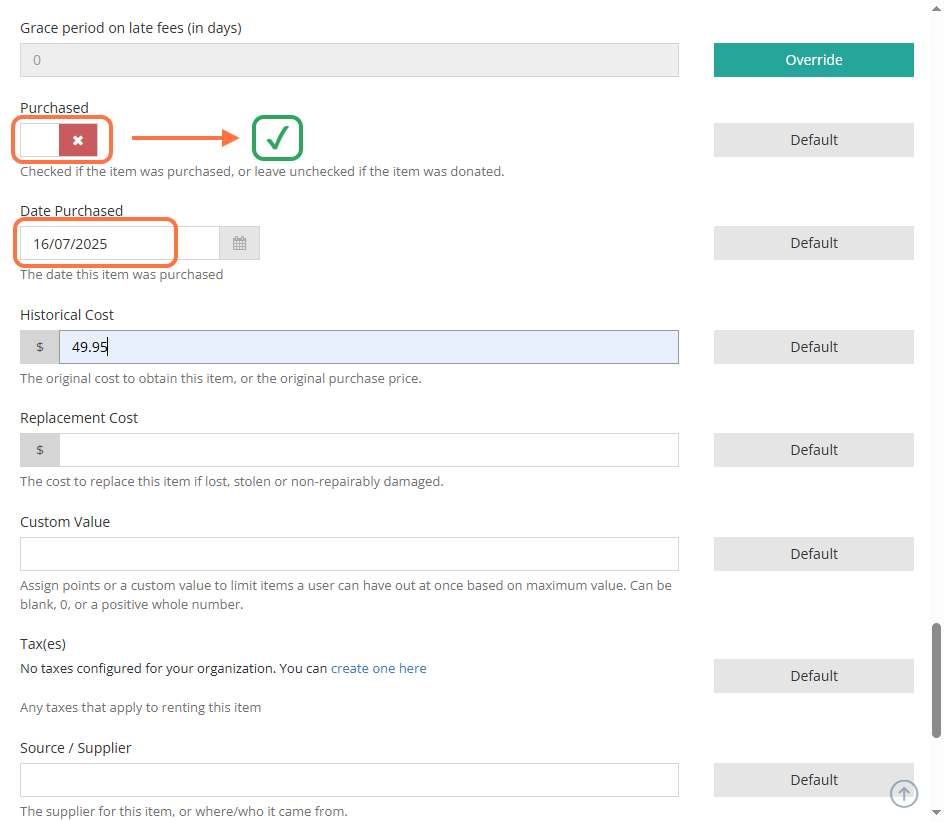Focus the Date Purchased text field
Image resolution: width=944 pixels, height=822 pixels.
coord(120,243)
